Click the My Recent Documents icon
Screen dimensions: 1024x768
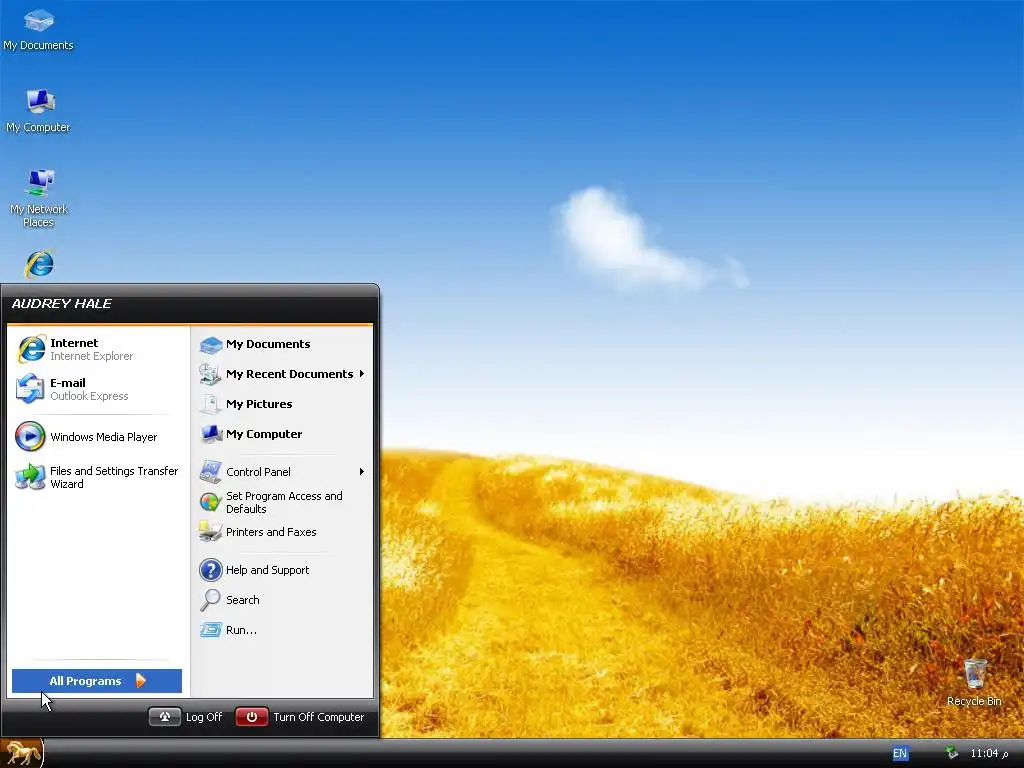210,374
